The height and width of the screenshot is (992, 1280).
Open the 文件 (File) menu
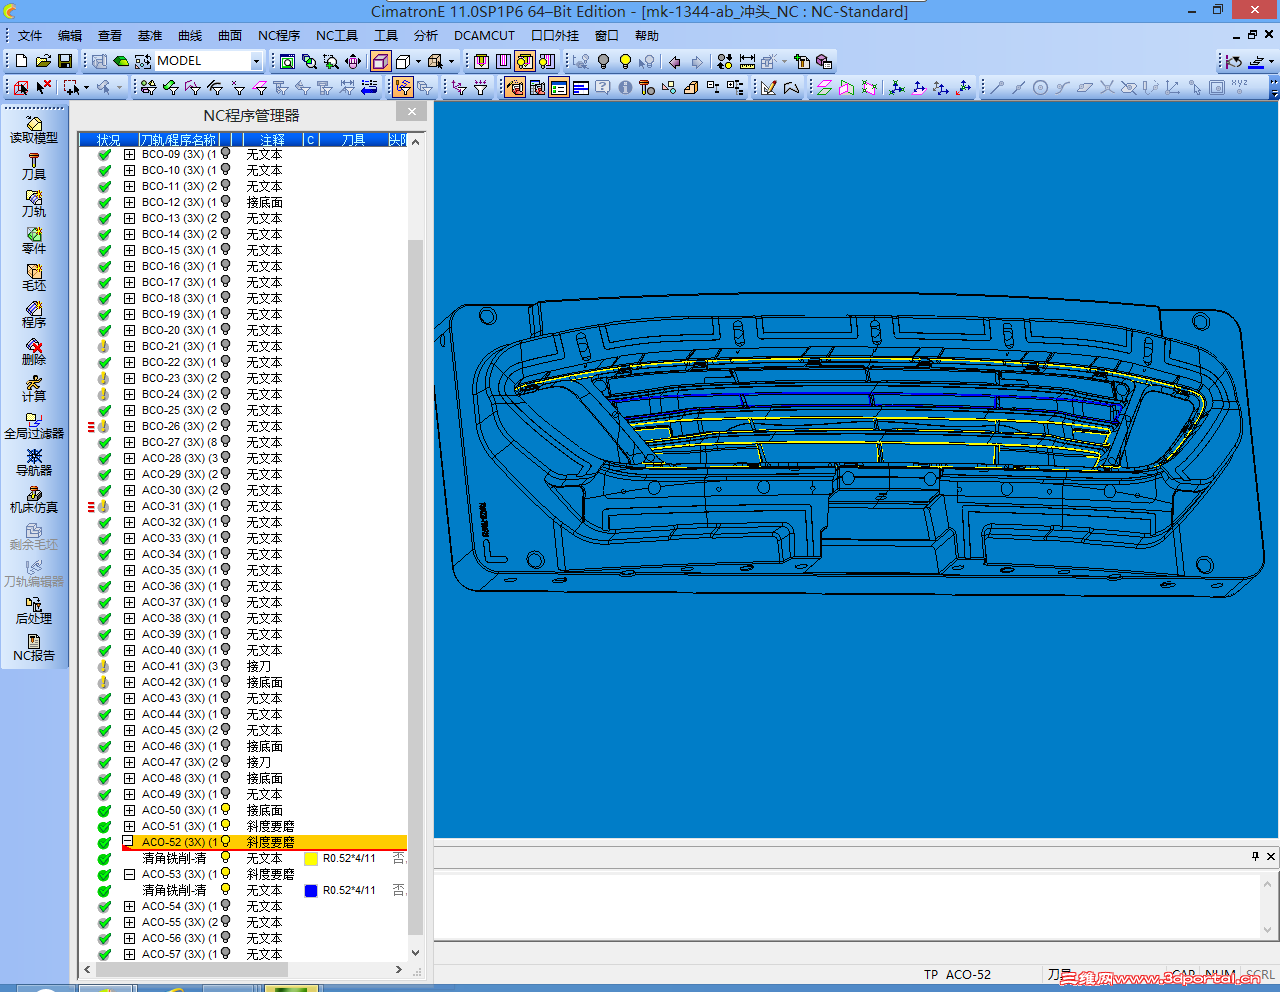(30, 36)
